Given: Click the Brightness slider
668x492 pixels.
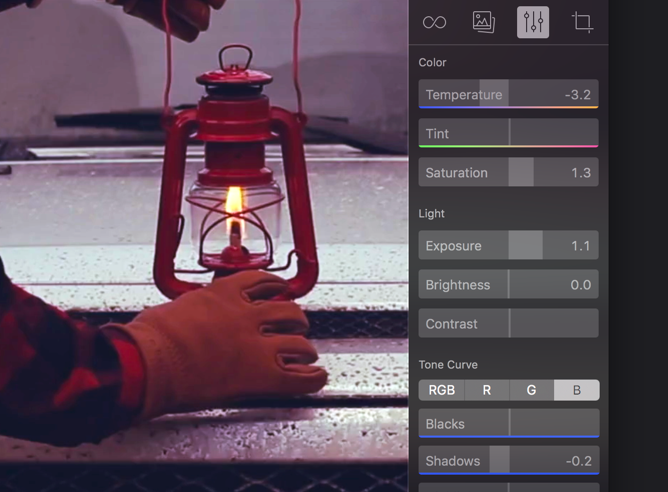Looking at the screenshot, I should 508,285.
